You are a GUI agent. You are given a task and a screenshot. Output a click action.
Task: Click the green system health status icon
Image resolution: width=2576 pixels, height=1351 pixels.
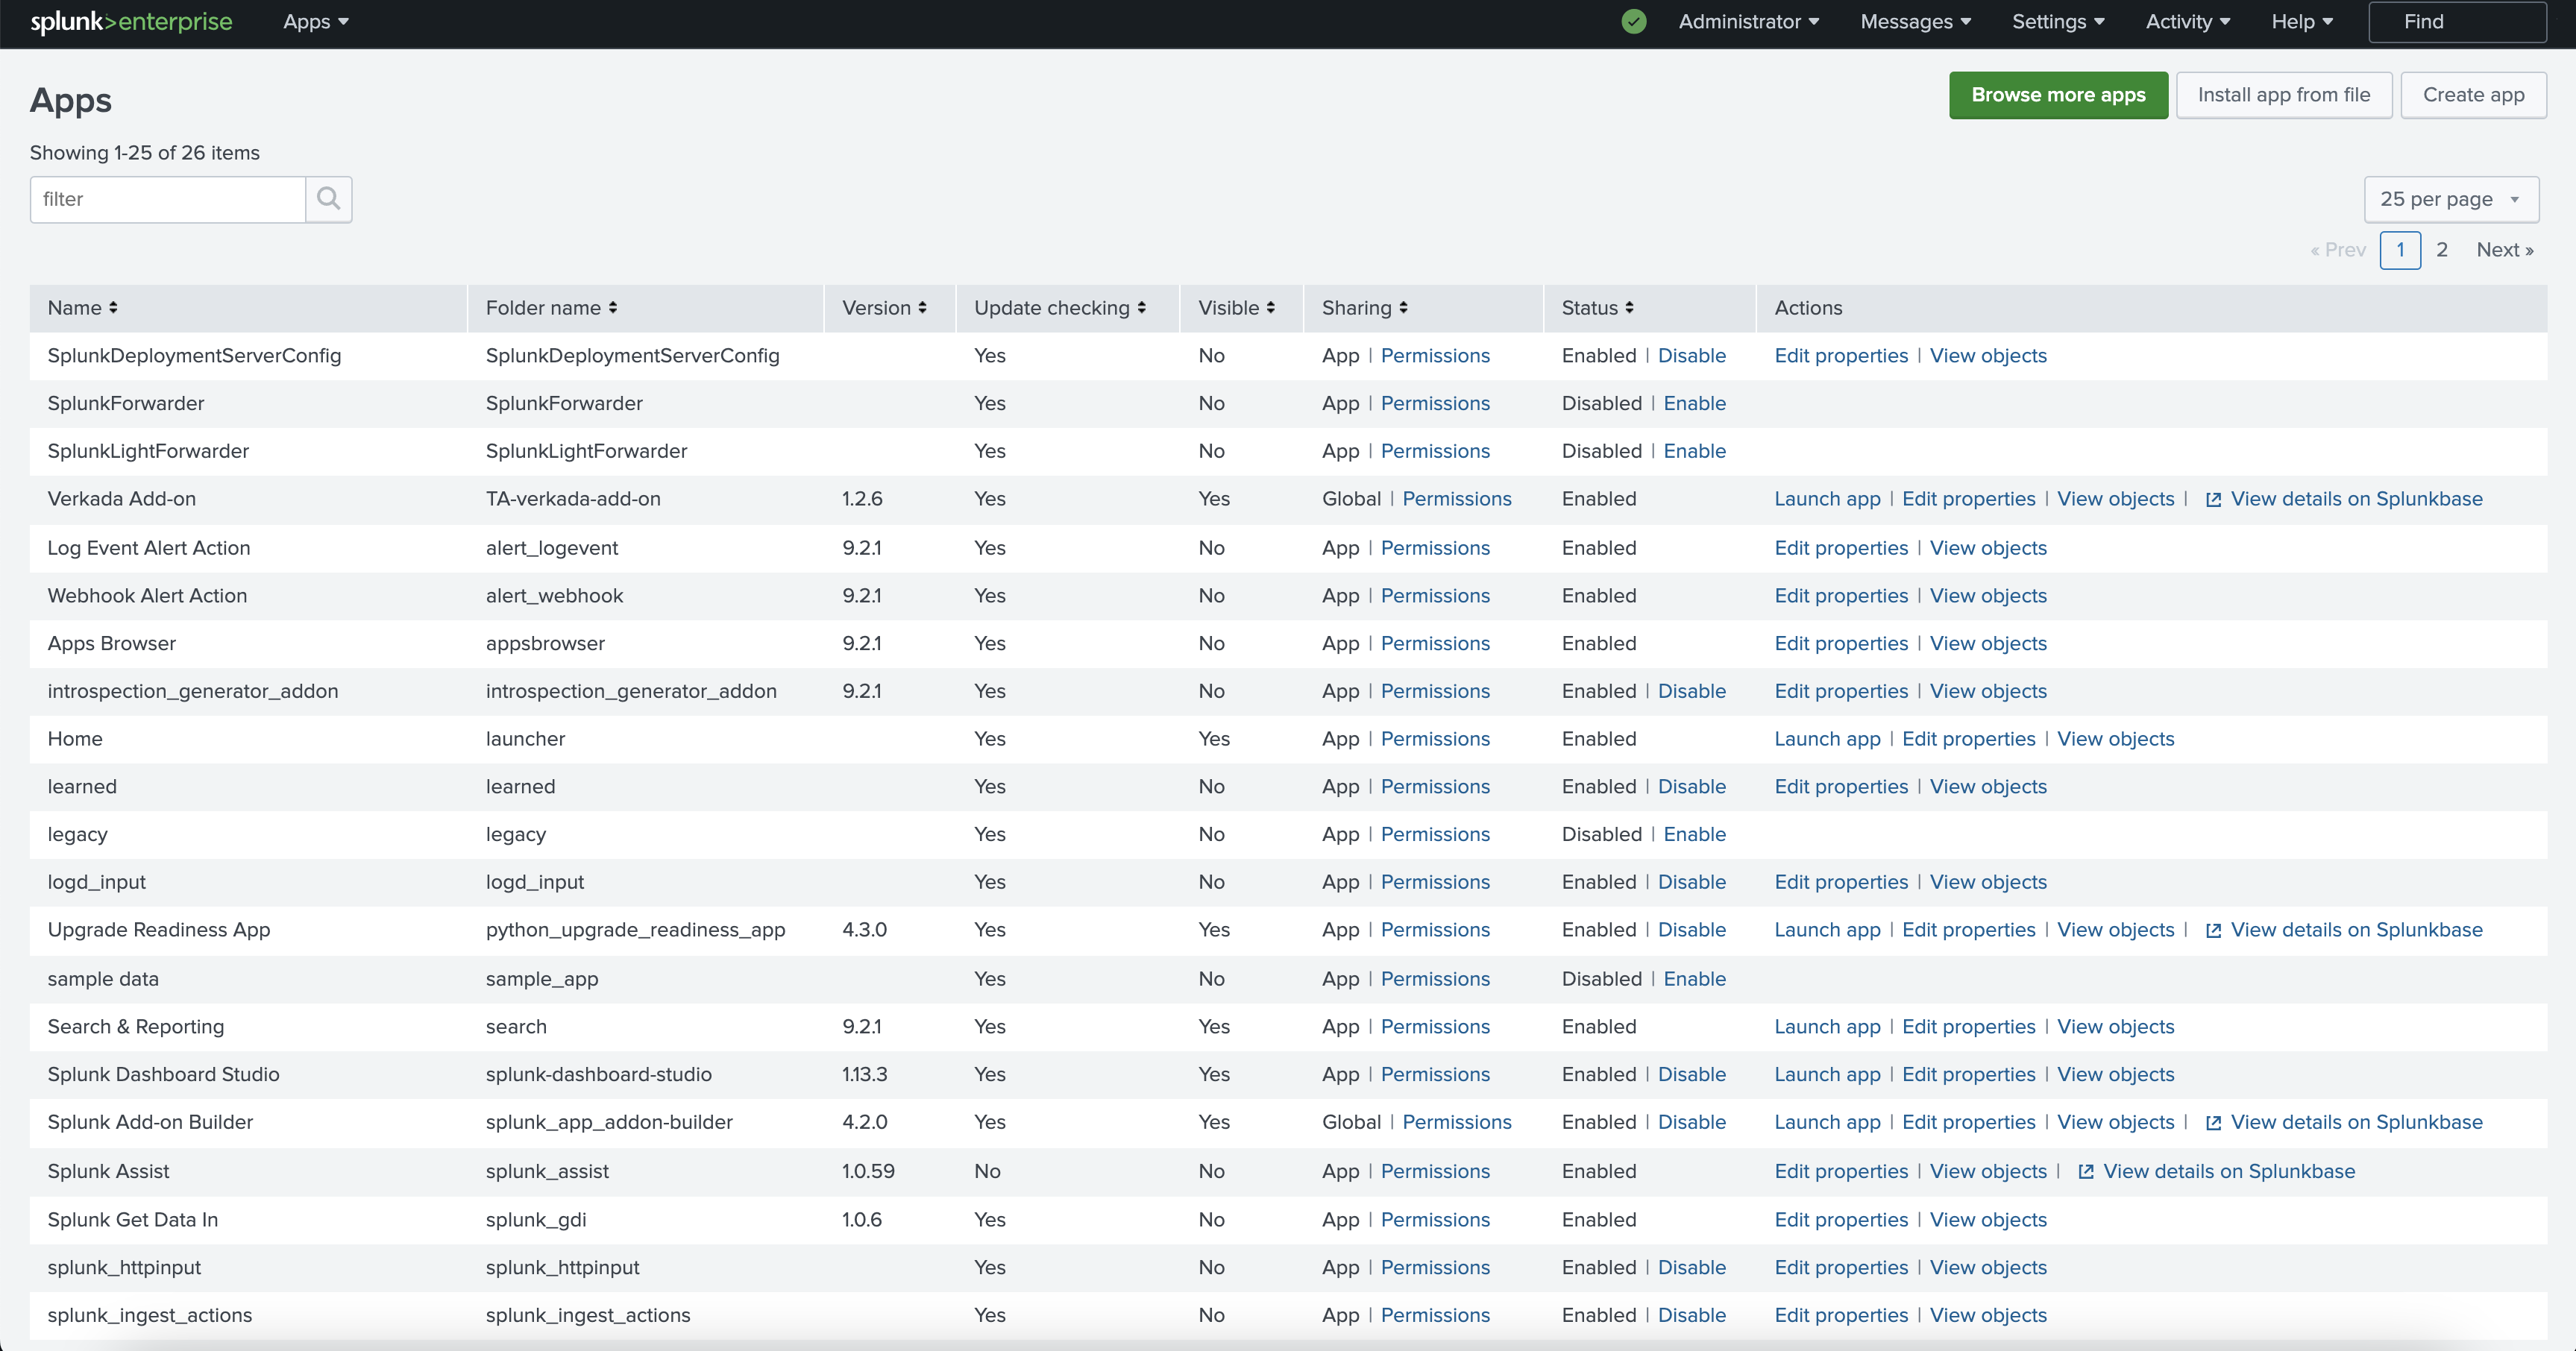(x=1633, y=22)
